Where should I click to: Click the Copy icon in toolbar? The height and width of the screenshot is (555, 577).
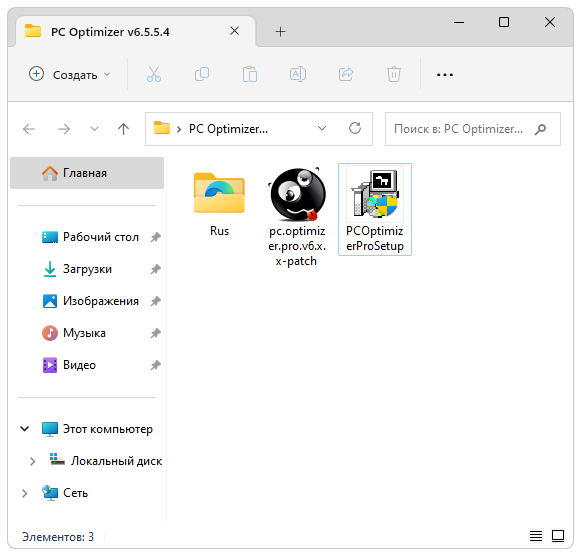[x=202, y=74]
